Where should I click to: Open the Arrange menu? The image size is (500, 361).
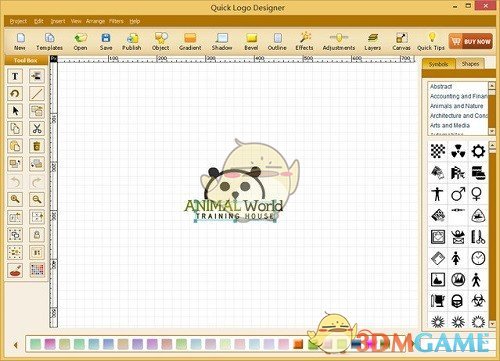[x=95, y=21]
